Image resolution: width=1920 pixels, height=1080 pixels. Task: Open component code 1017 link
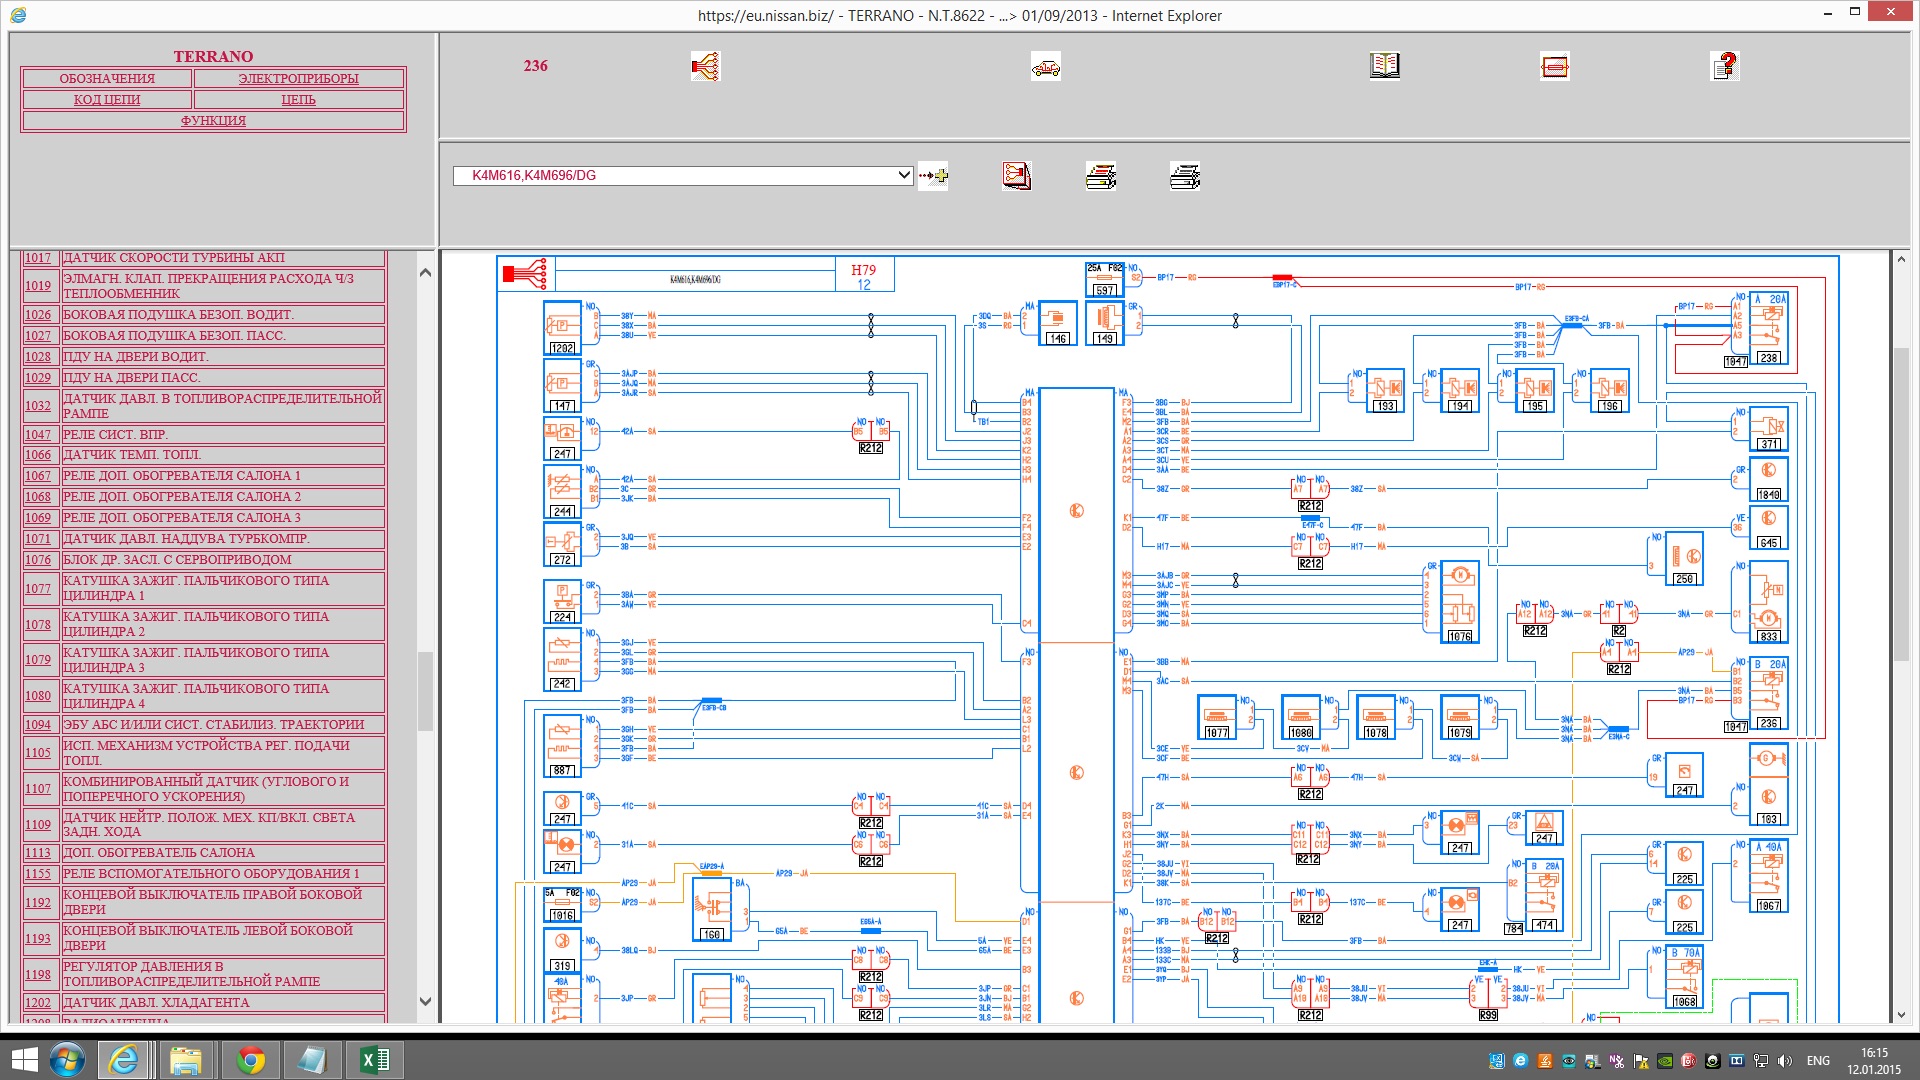click(38, 258)
